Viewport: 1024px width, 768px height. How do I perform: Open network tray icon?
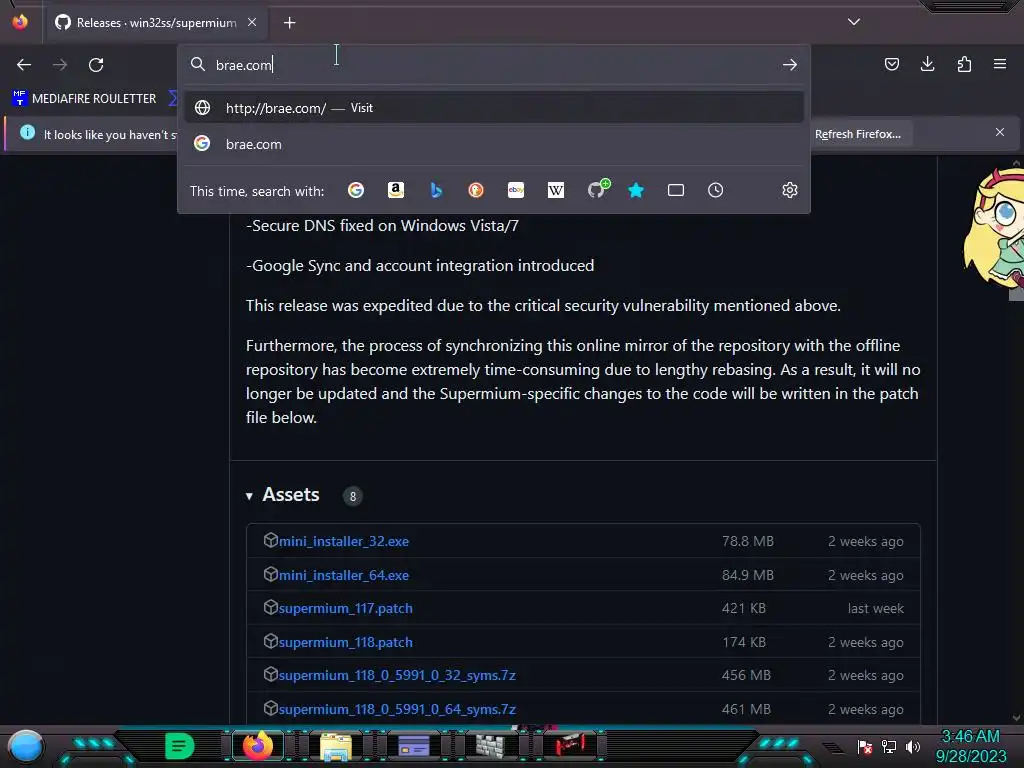point(889,747)
